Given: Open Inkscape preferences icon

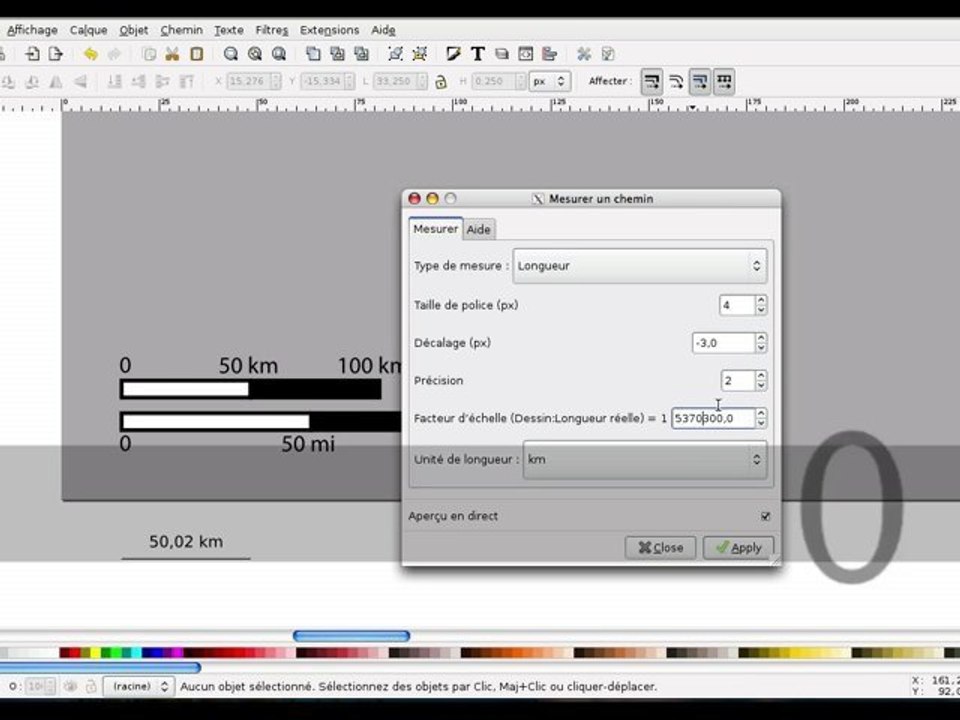Looking at the screenshot, I should point(583,54).
